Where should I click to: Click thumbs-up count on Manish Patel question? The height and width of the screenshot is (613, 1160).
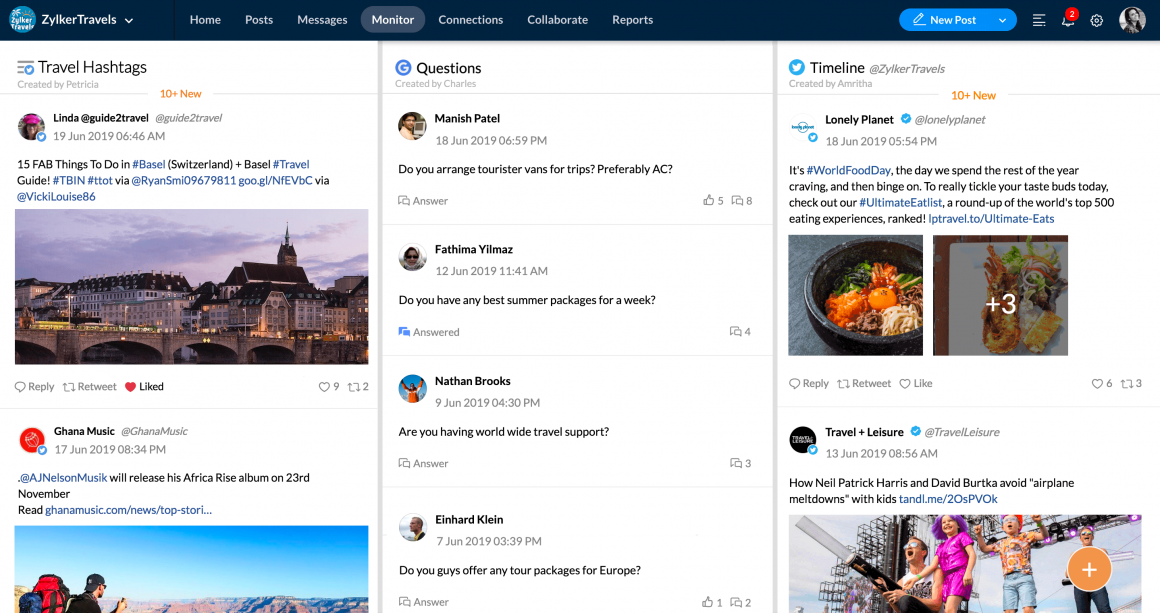pos(713,201)
